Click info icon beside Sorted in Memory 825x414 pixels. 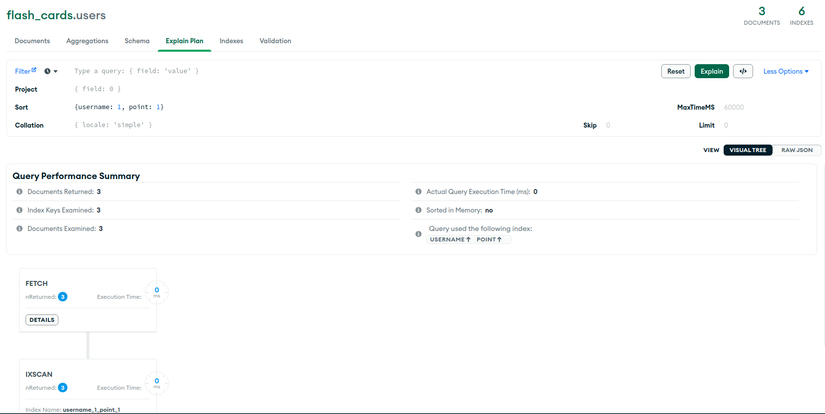pyautogui.click(x=418, y=210)
